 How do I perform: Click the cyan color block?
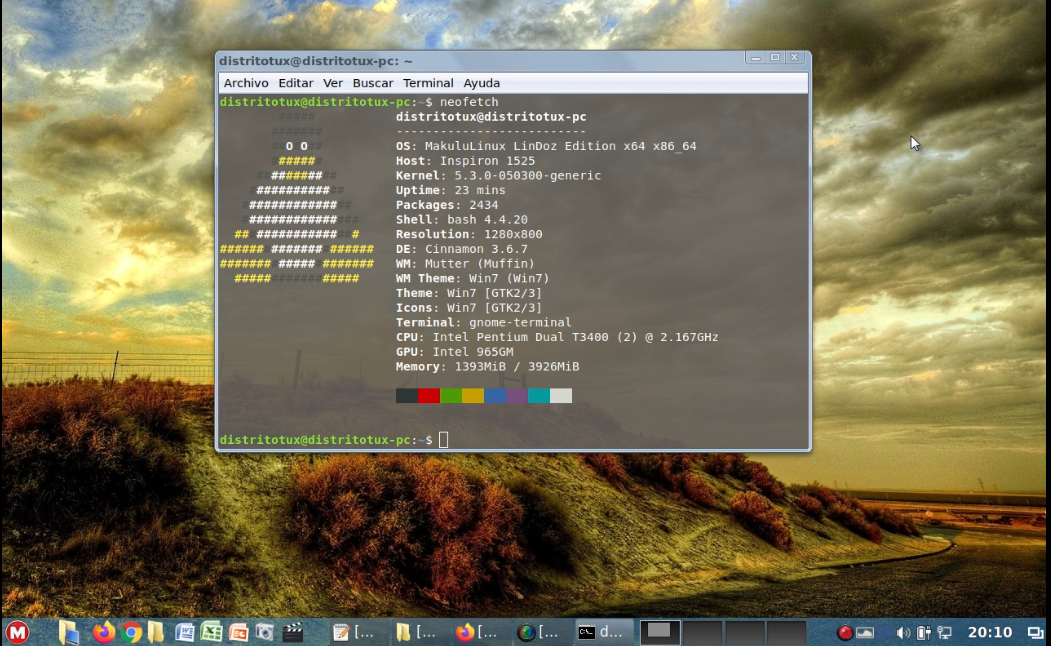[539, 395]
